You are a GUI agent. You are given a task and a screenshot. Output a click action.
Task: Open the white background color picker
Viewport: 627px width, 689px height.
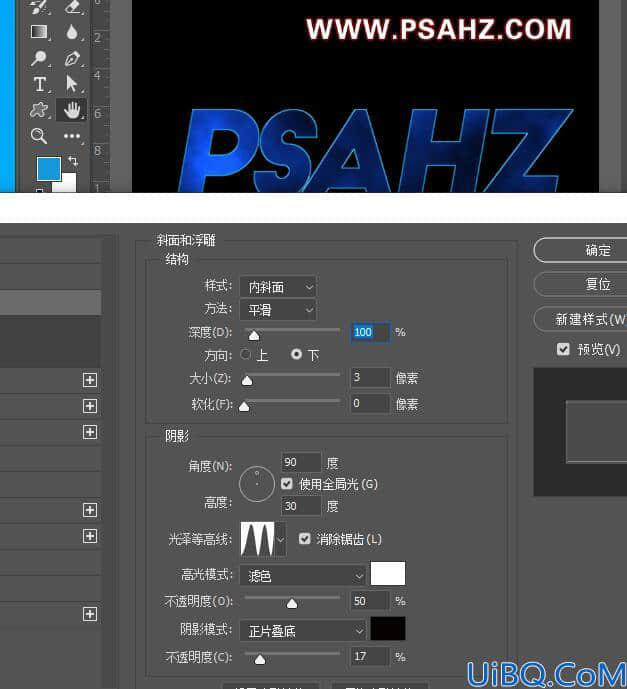coord(69,183)
